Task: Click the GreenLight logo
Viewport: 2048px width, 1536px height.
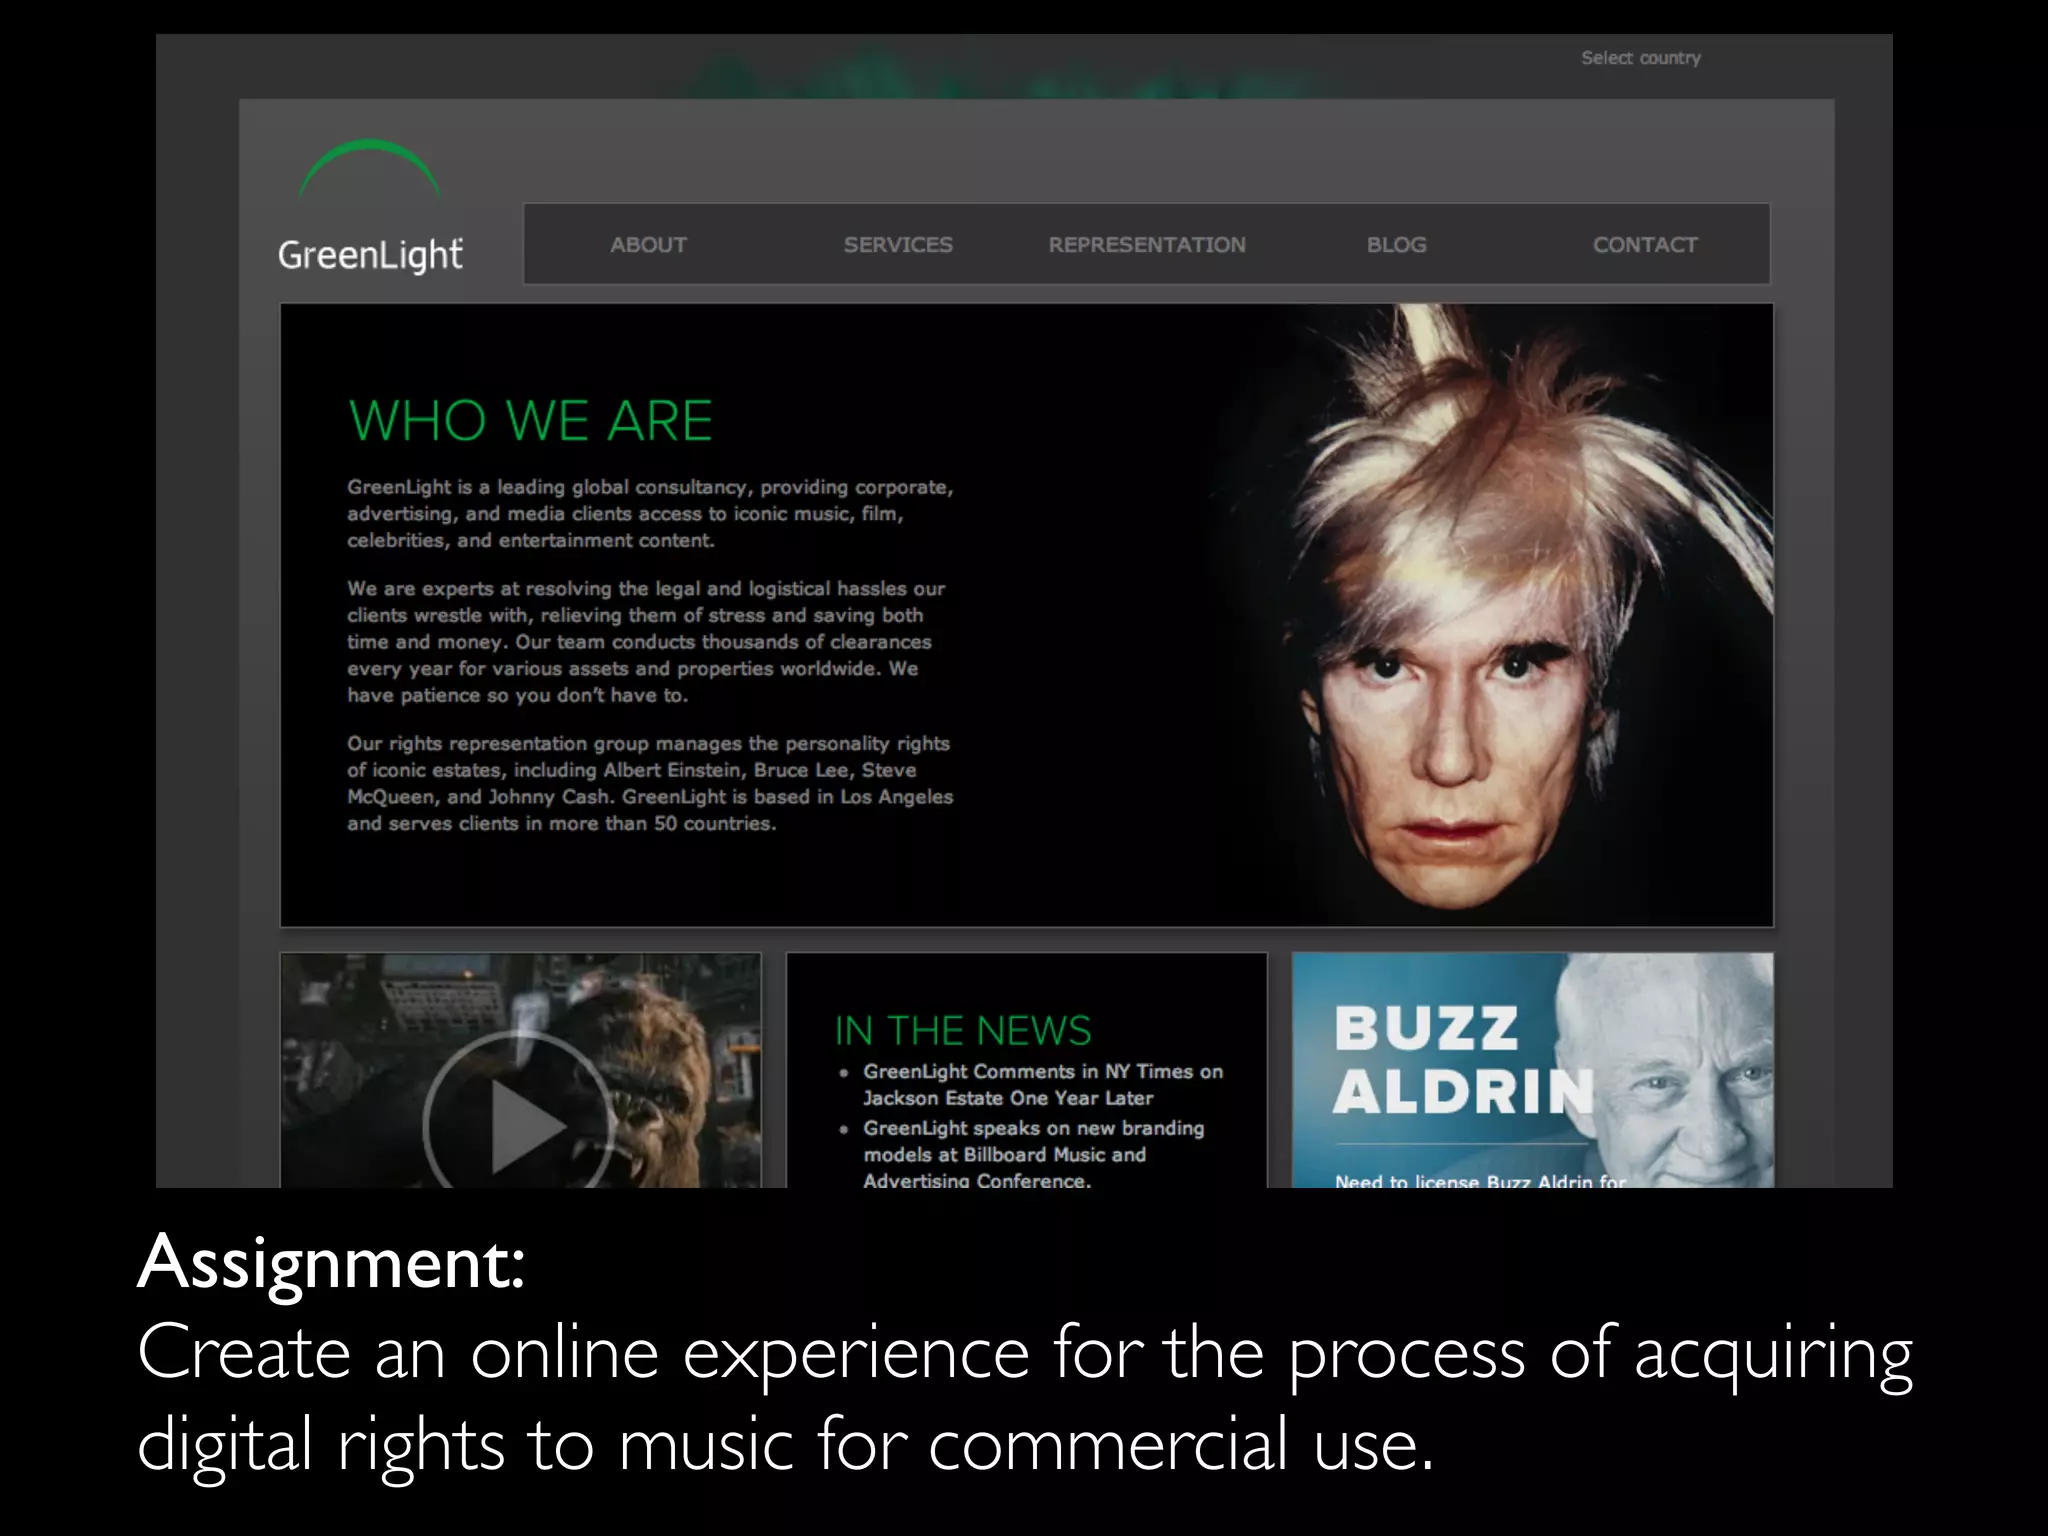Action: pos(370,206)
